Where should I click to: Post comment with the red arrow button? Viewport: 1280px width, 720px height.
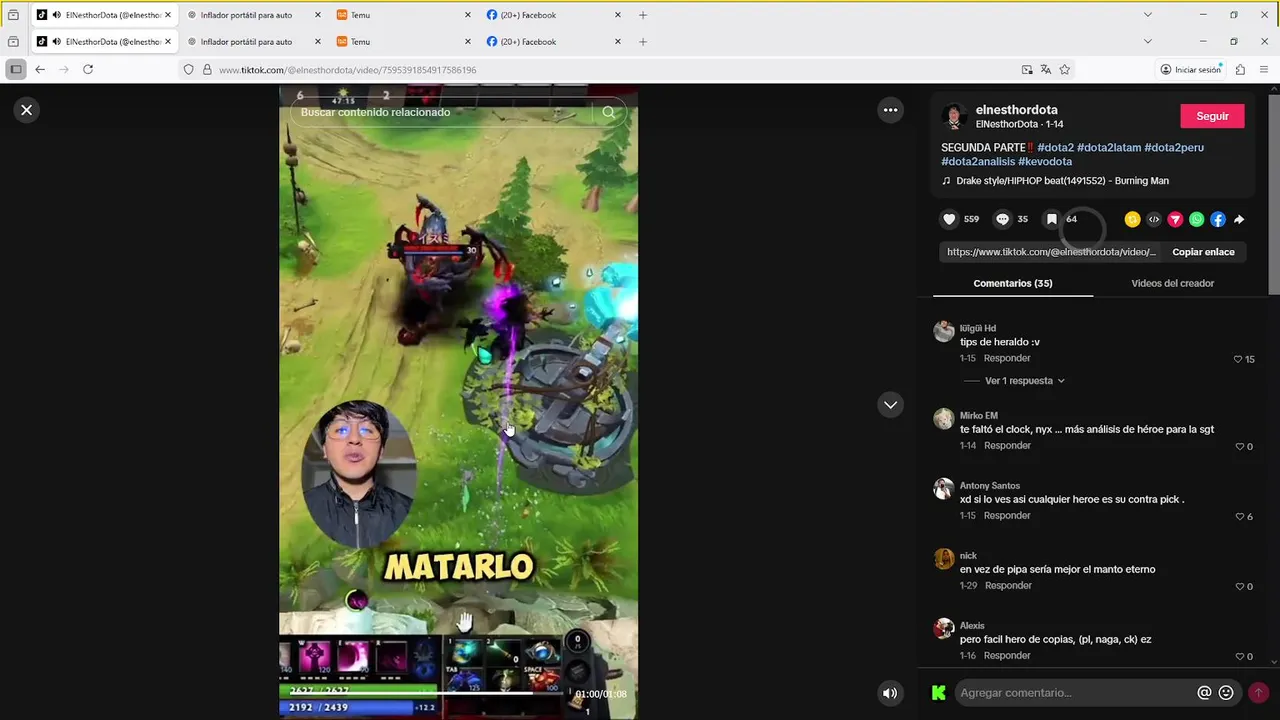(1258, 692)
